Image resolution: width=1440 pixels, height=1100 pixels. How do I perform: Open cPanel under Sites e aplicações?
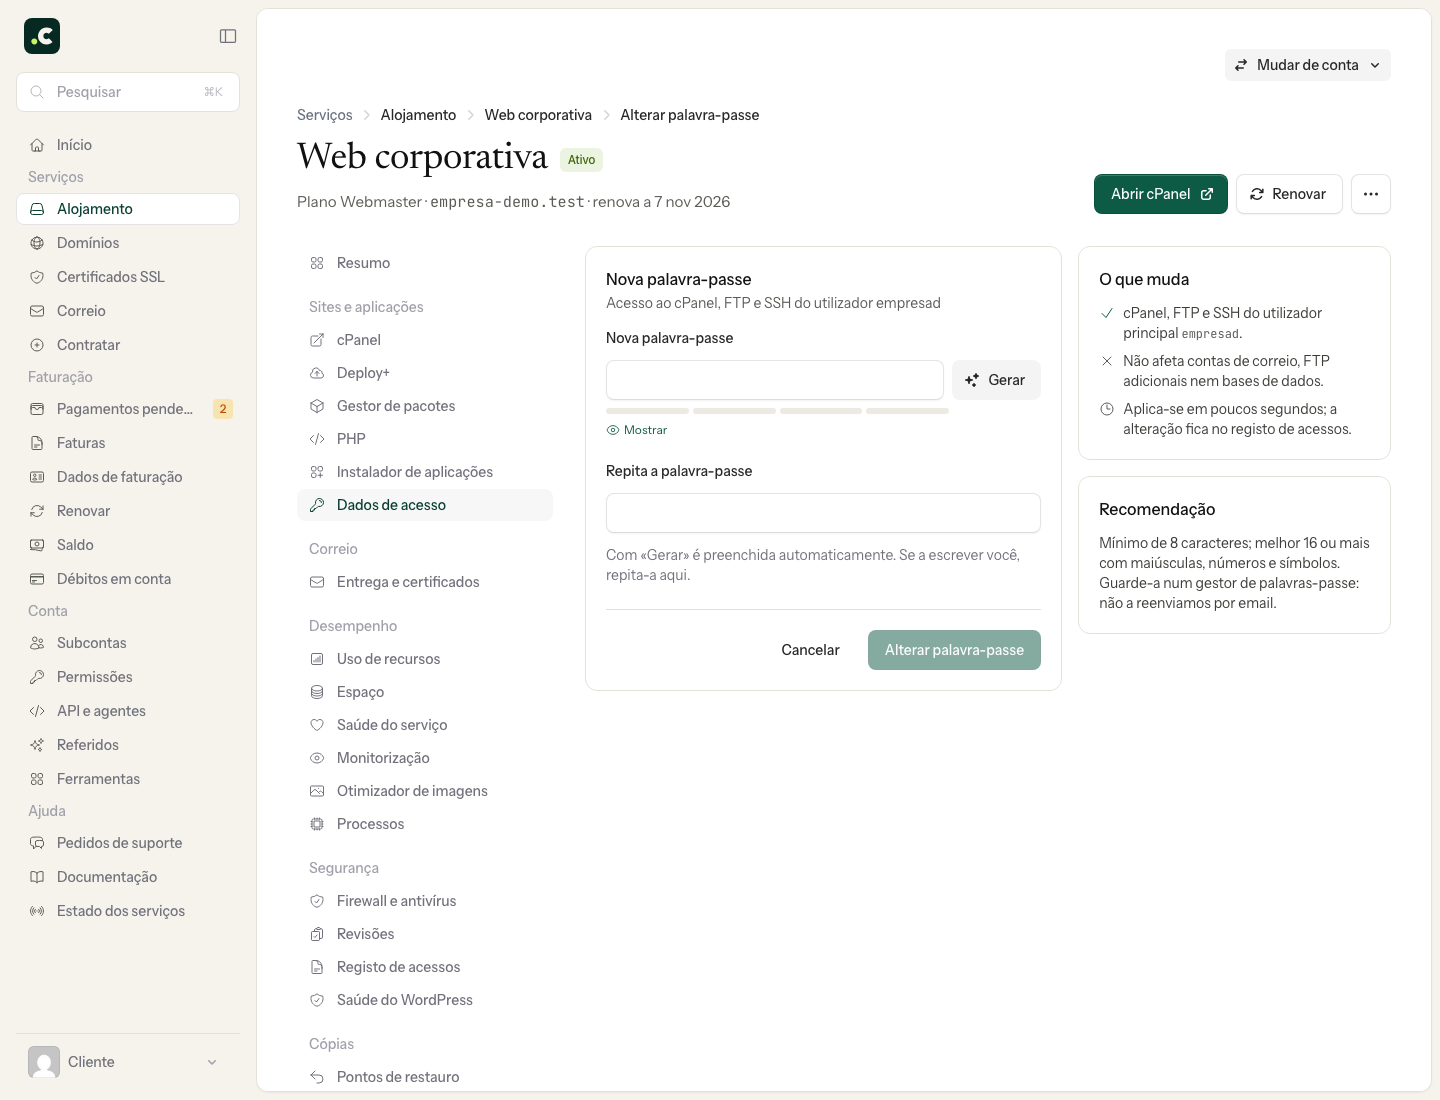425,340
